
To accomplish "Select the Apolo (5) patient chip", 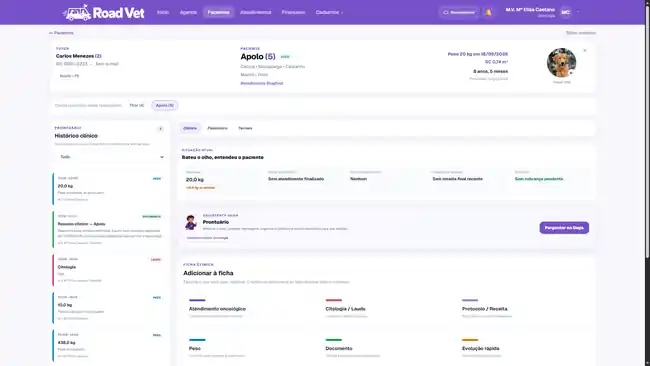I will click(x=165, y=106).
